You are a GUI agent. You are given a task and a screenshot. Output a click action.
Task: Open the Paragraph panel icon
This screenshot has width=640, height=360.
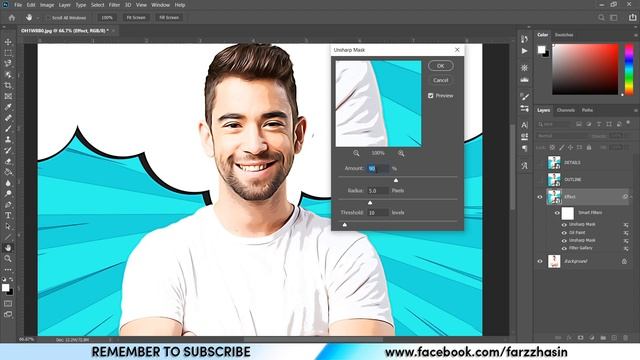[x=524, y=148]
